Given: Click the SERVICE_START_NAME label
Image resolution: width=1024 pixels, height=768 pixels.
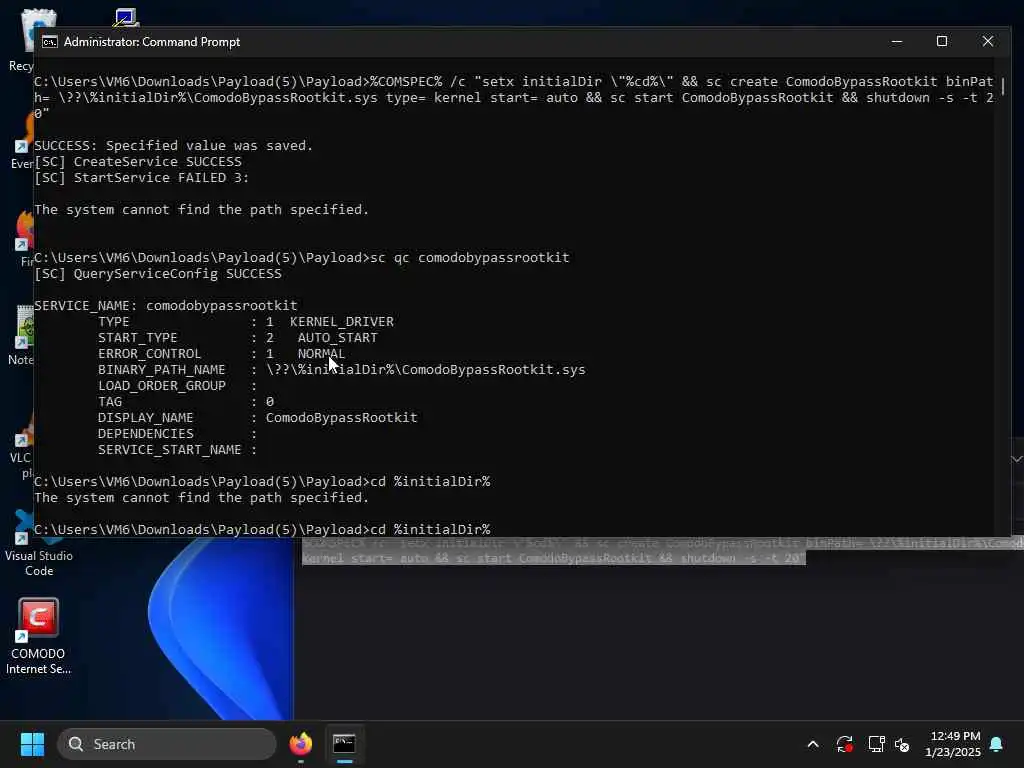Looking at the screenshot, I should [170, 449].
